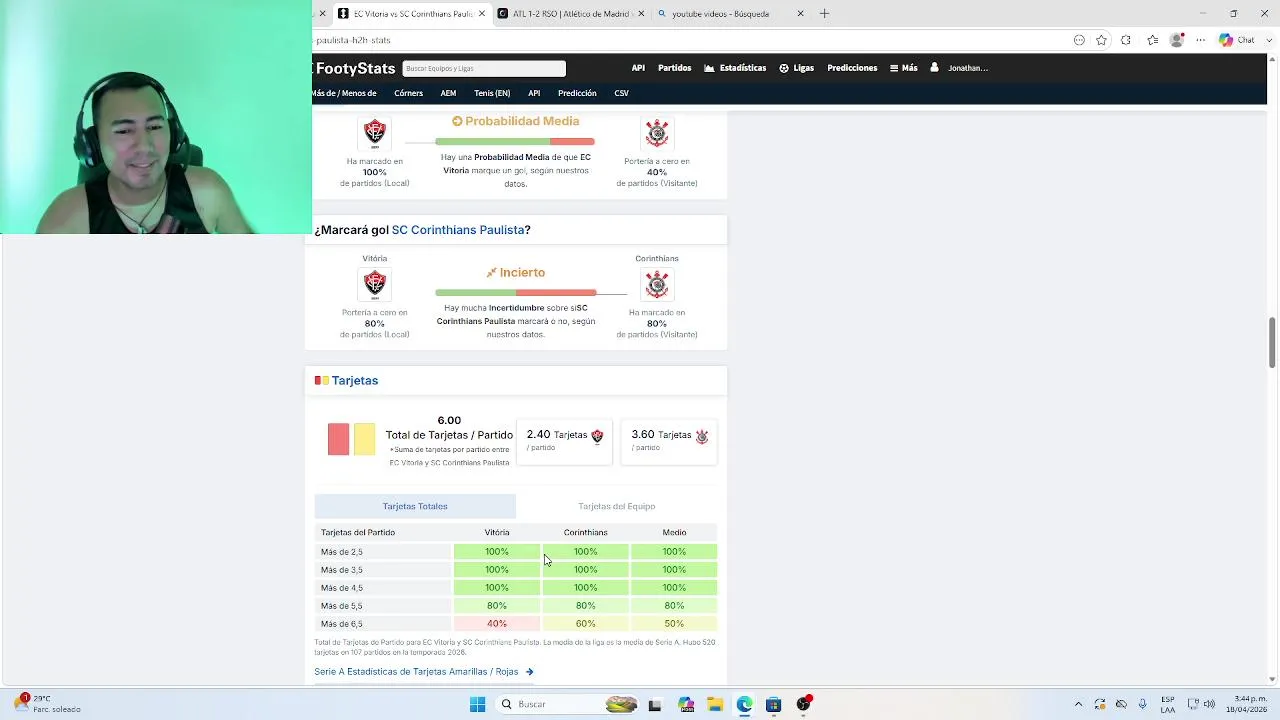Screen dimensions: 1280x720
Task: Open the Córners submenu link
Action: coord(408,93)
